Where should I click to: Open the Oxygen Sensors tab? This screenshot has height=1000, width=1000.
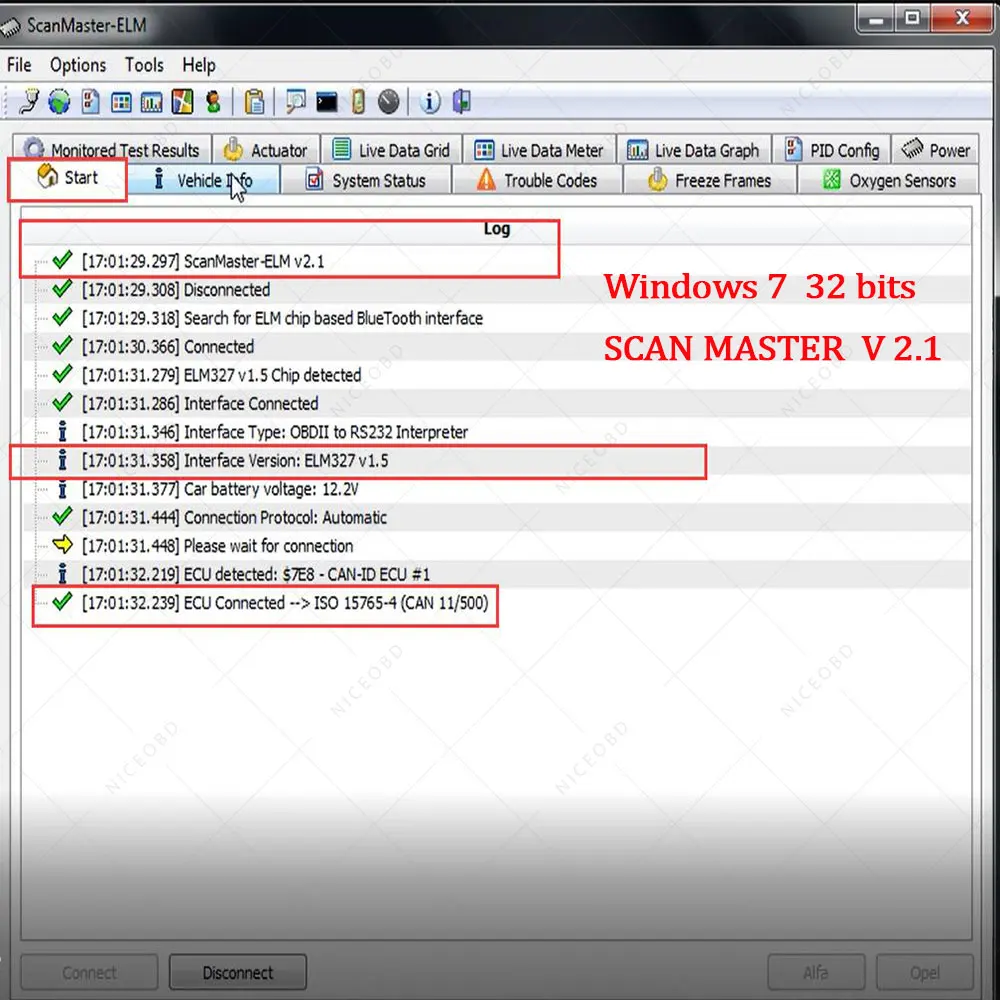click(x=888, y=180)
